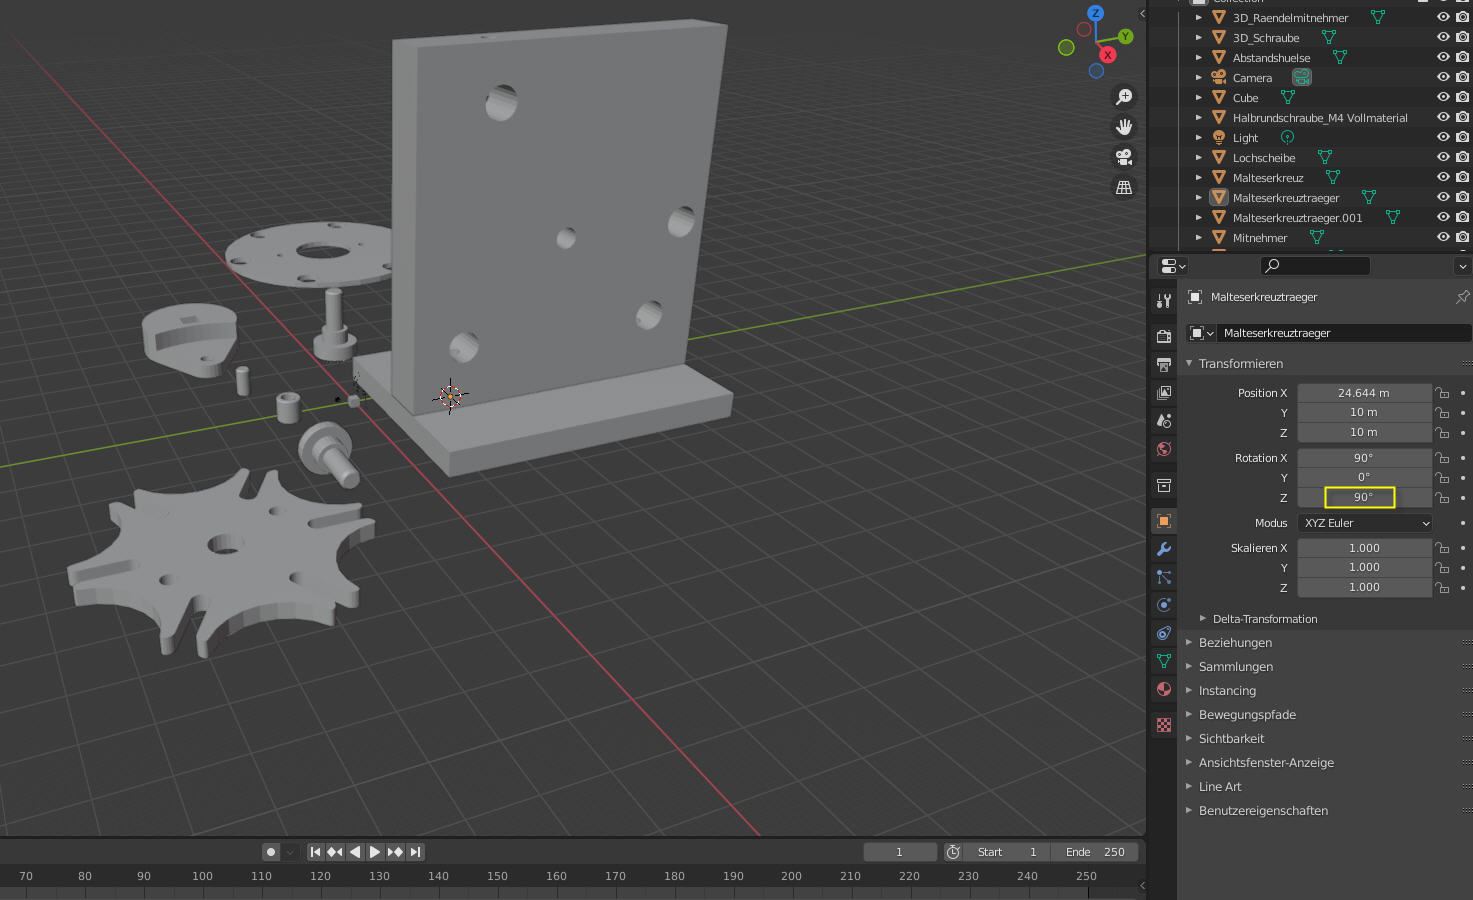Open auto keying options dropdown

tap(290, 852)
